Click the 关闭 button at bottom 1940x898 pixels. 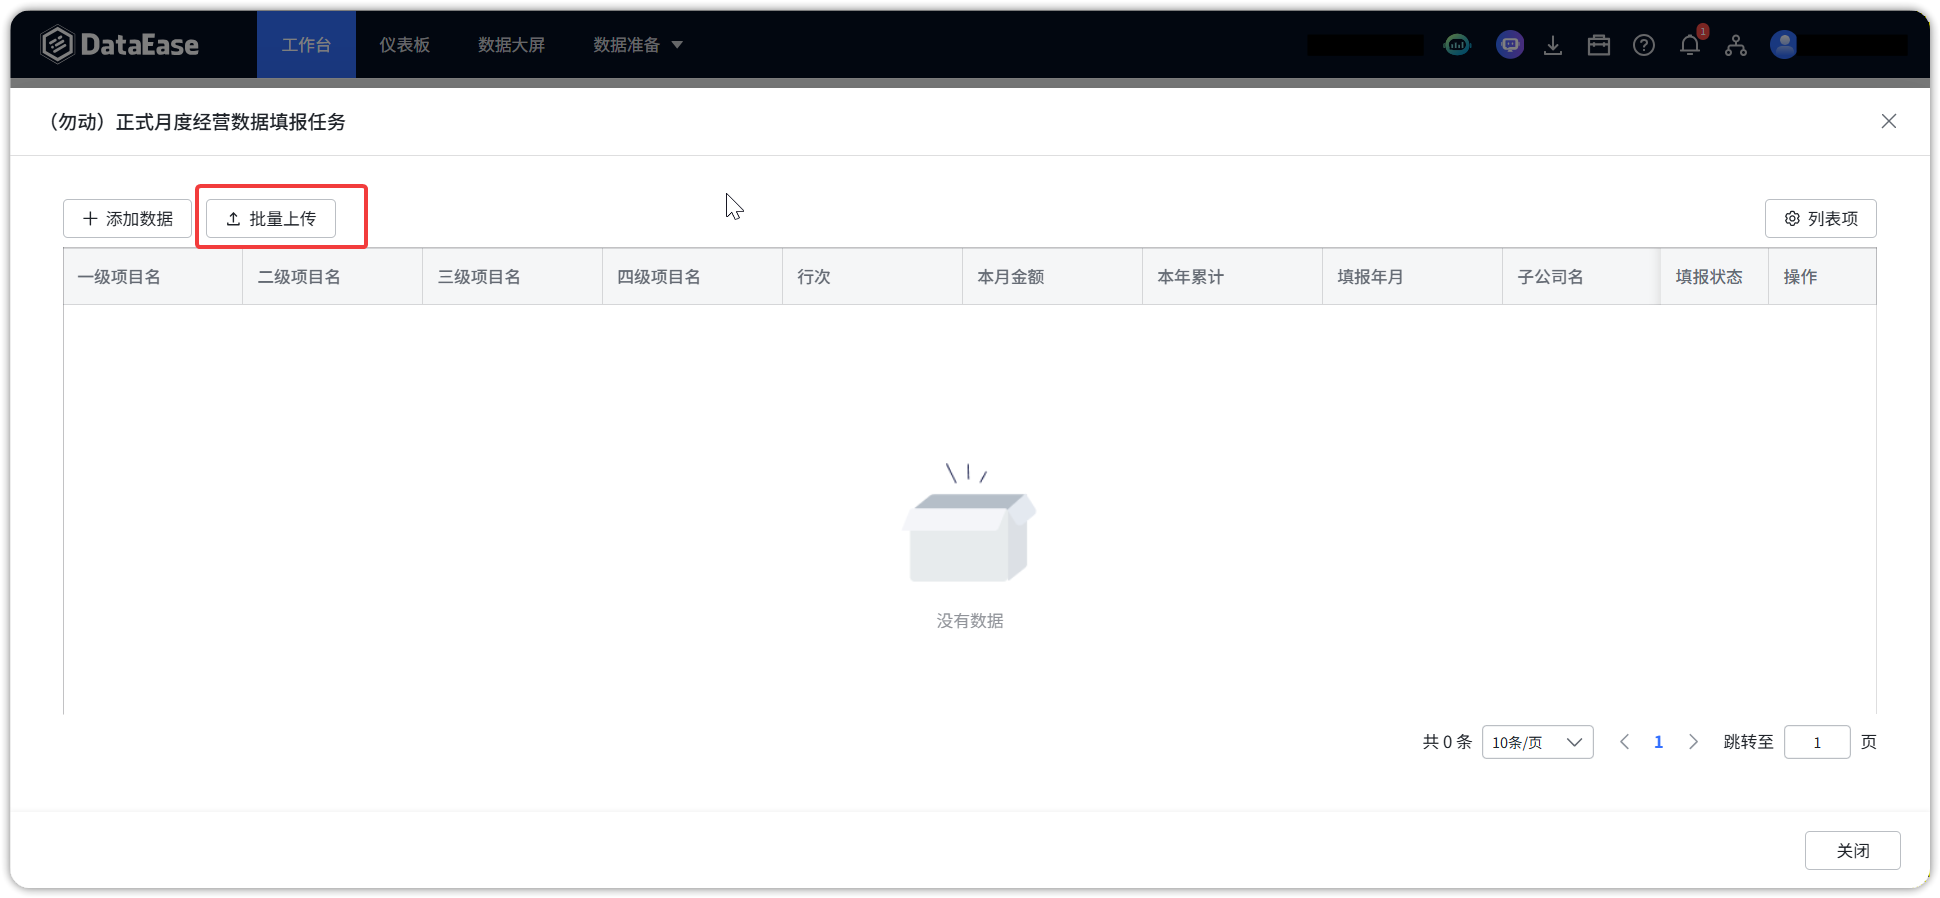click(x=1852, y=851)
